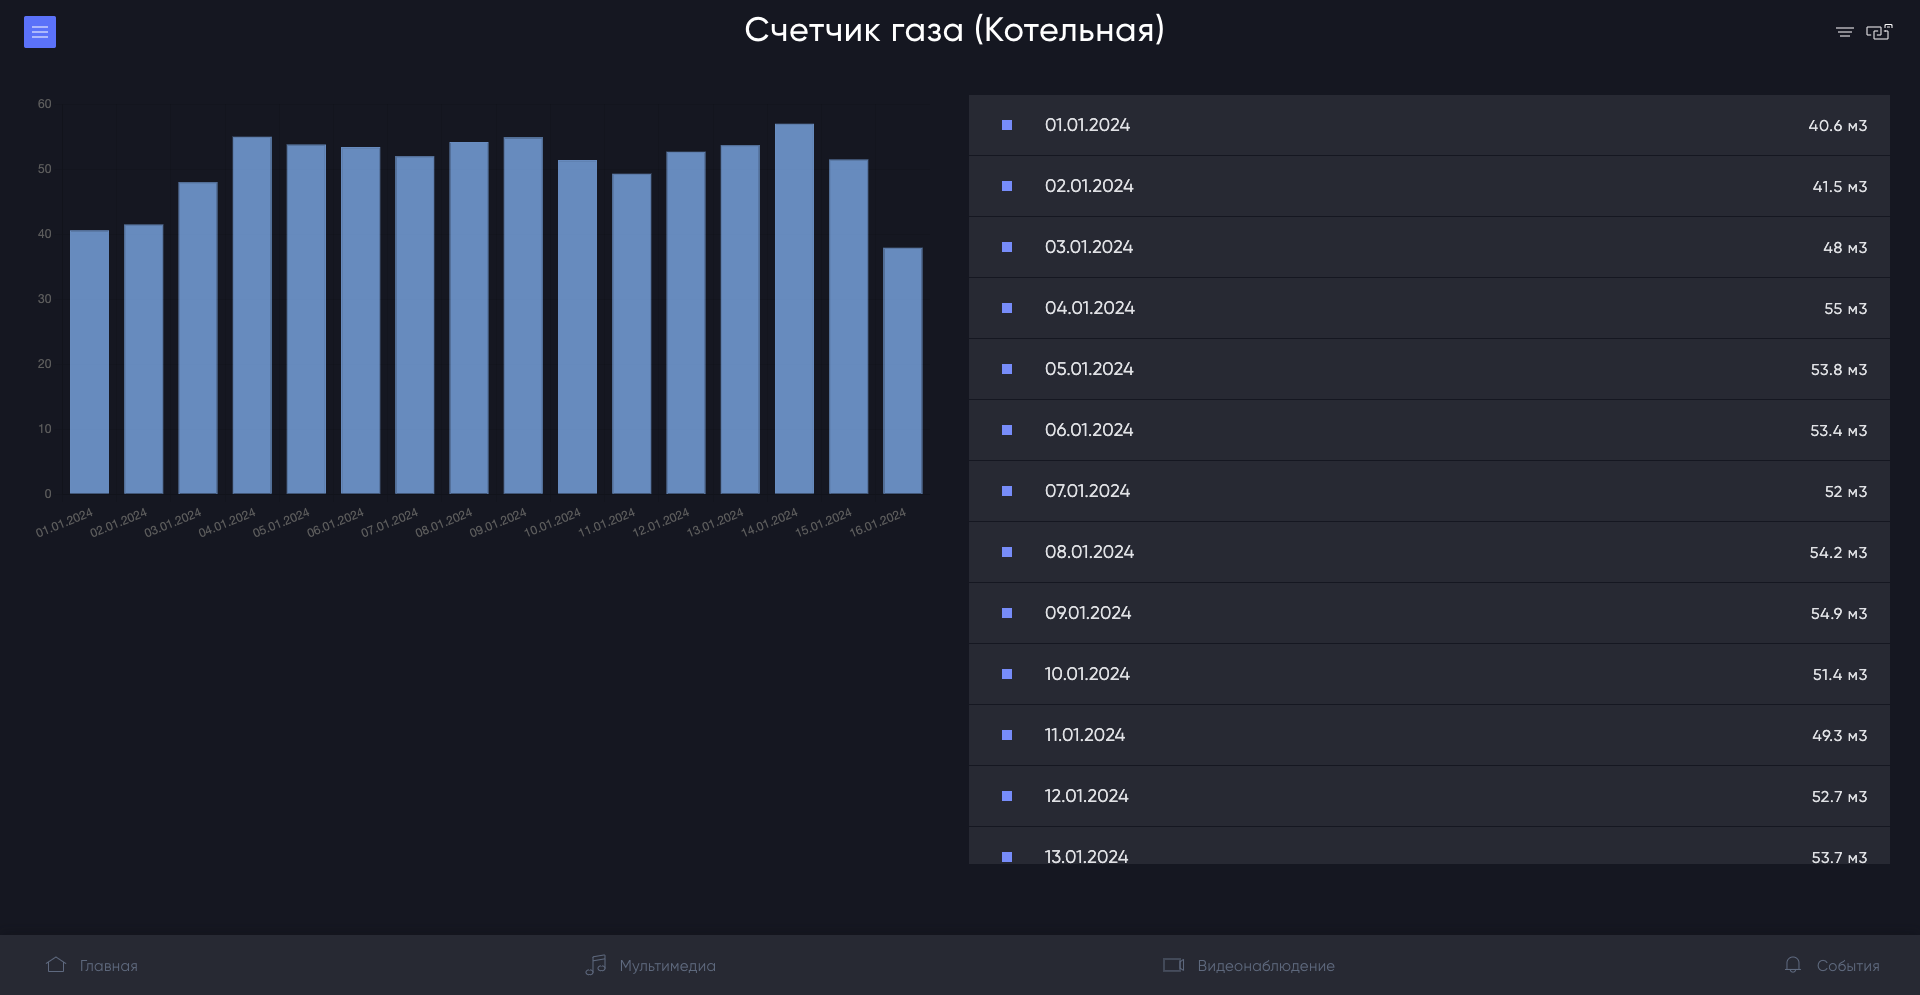Click the 53.8 м3 value

pyautogui.click(x=1838, y=370)
